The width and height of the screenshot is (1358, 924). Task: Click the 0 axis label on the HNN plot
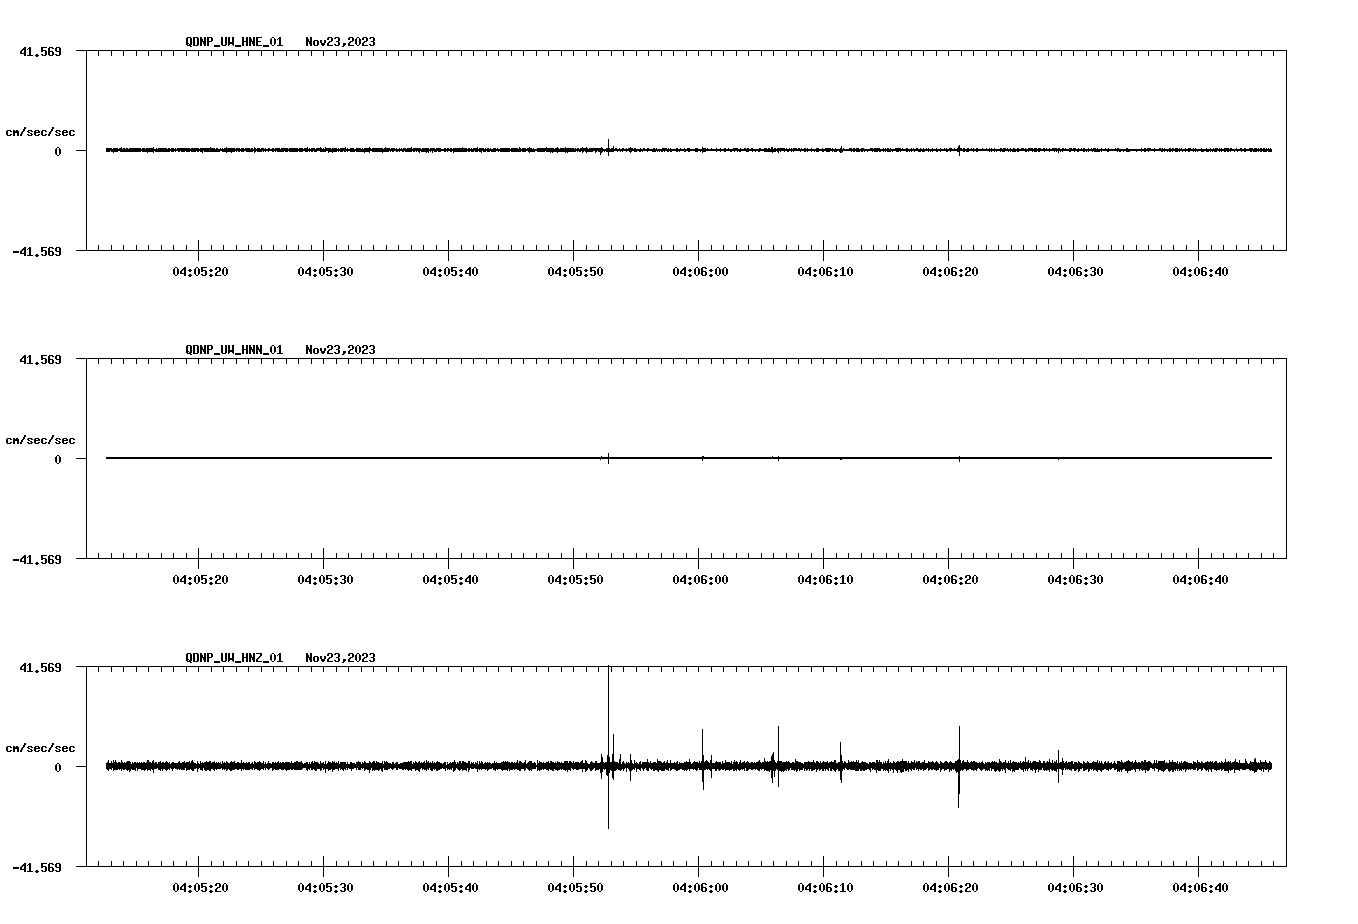pyautogui.click(x=58, y=459)
